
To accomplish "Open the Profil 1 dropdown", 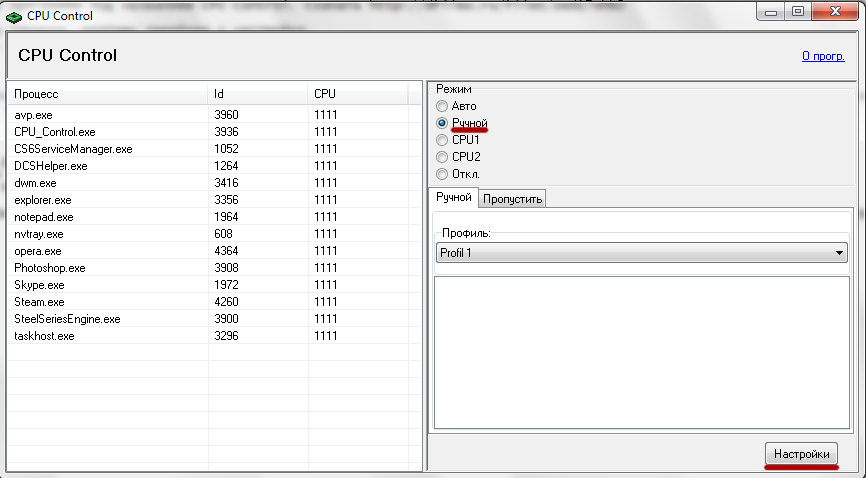I will pos(641,253).
